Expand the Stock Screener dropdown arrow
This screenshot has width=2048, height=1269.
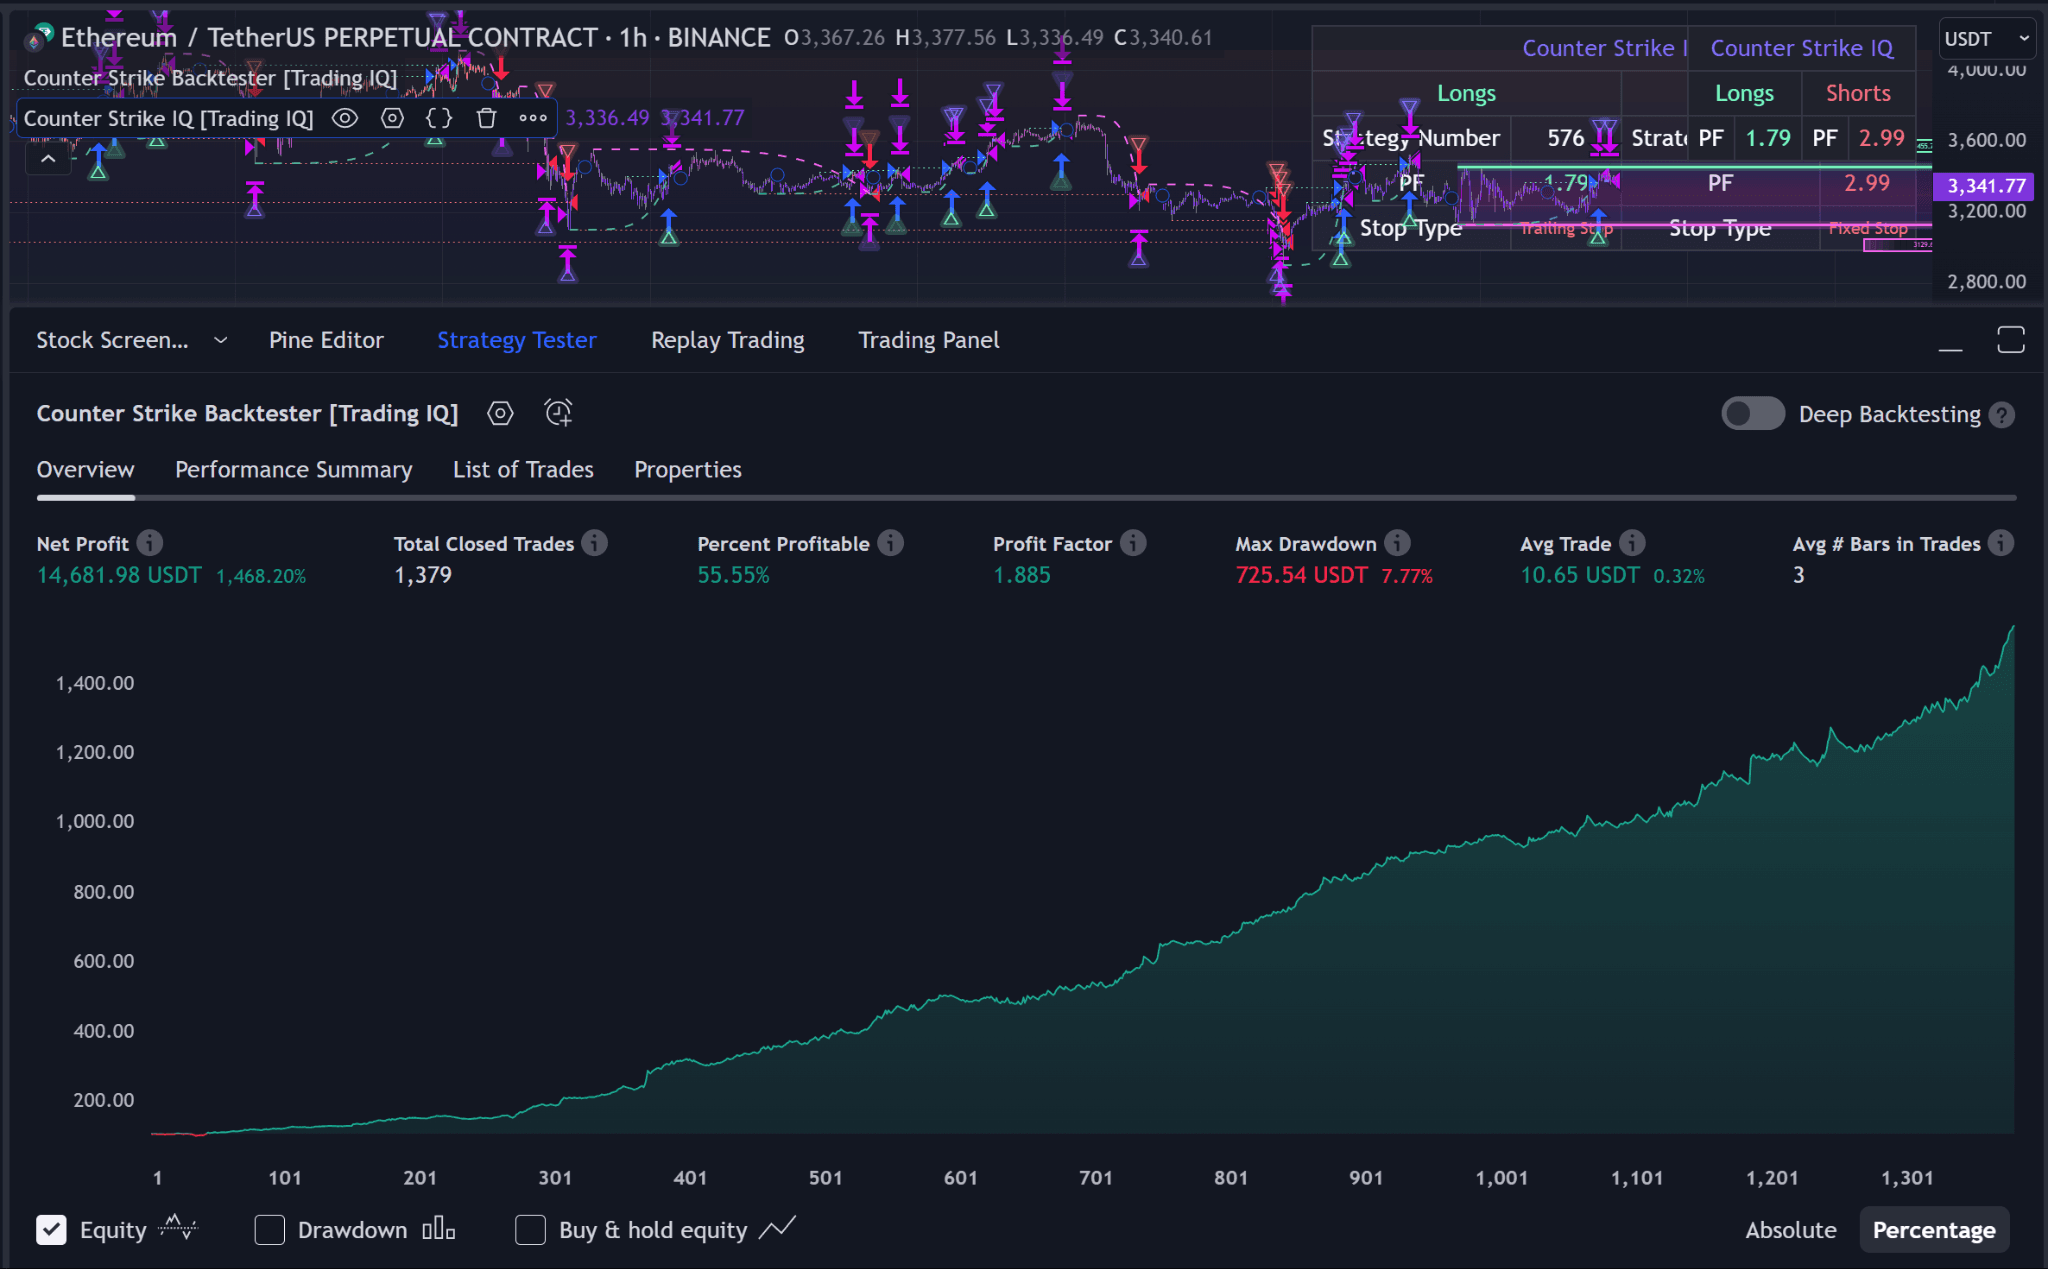coord(221,341)
